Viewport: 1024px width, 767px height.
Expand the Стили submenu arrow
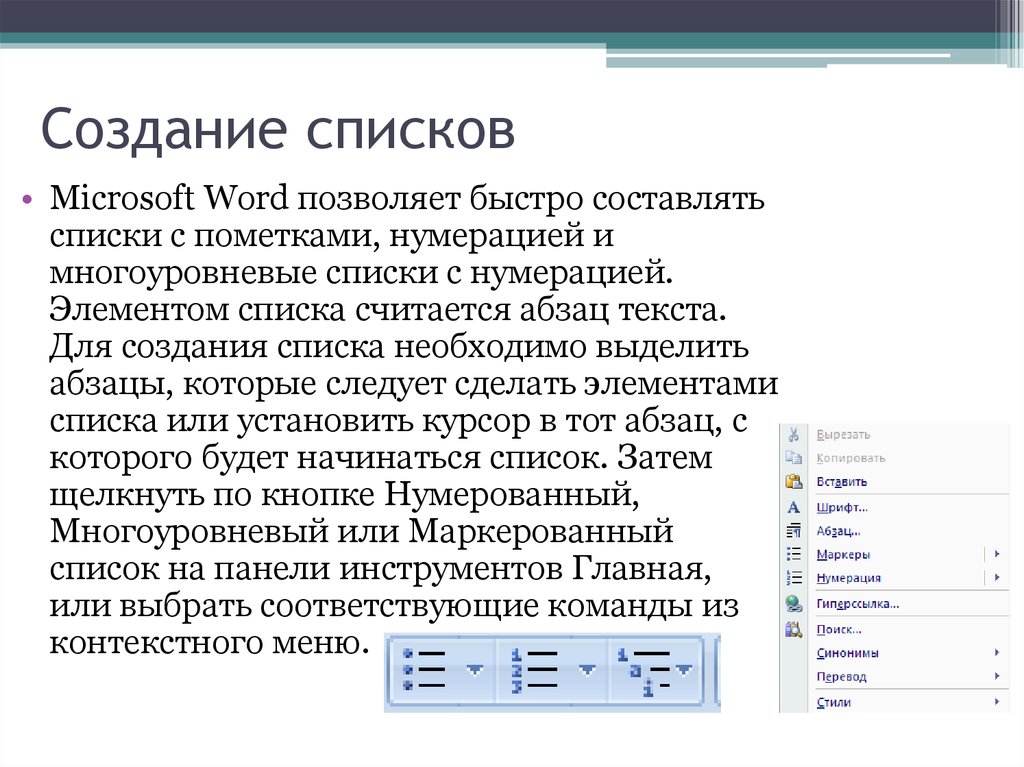click(x=997, y=702)
